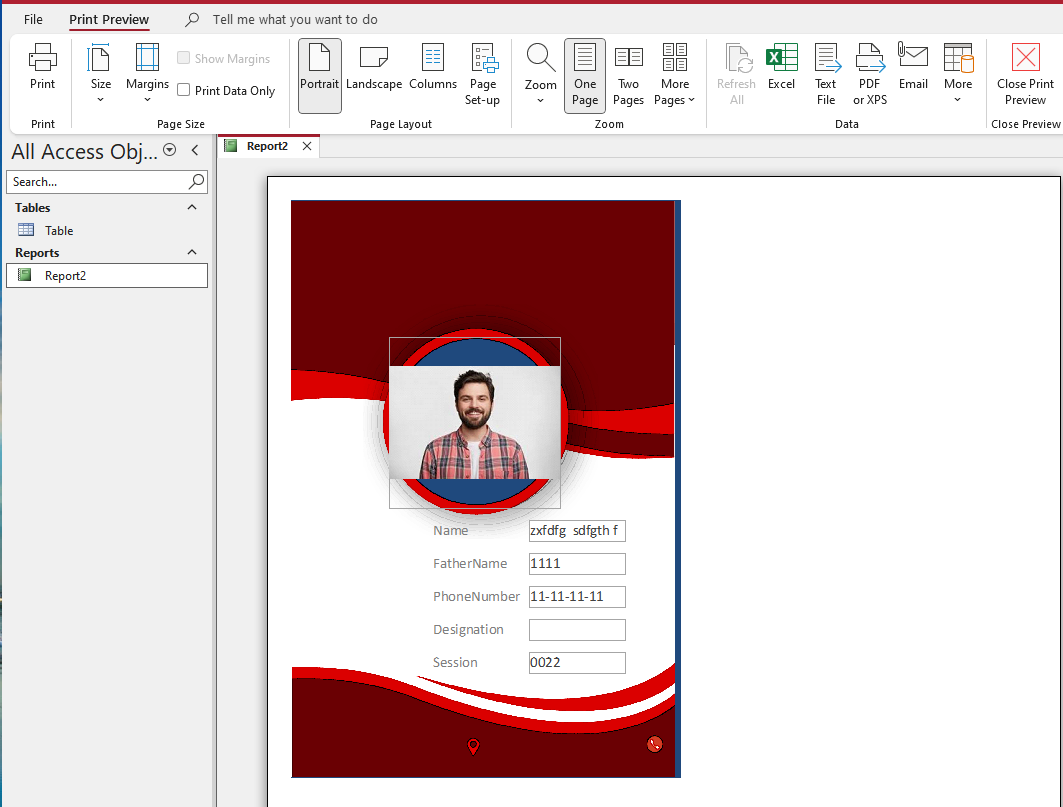The image size is (1063, 807).
Task: Export report to Text File
Action: tap(826, 75)
